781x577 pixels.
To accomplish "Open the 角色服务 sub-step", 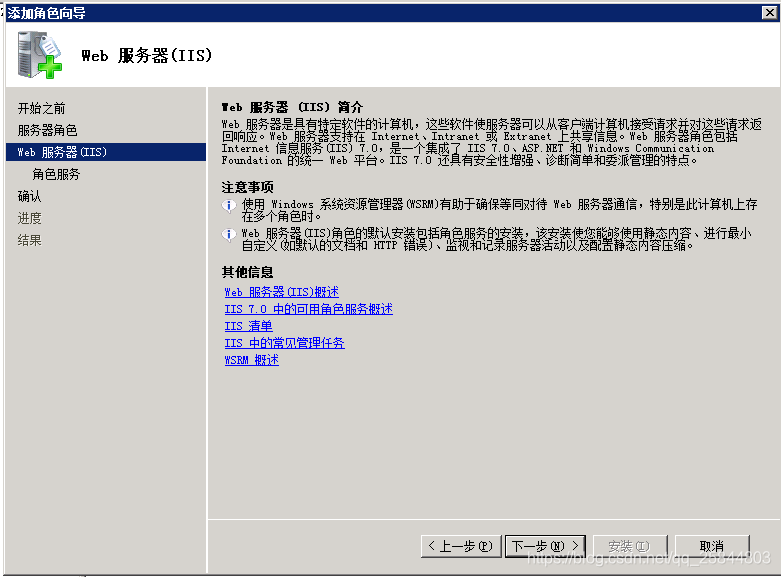I will [56, 174].
